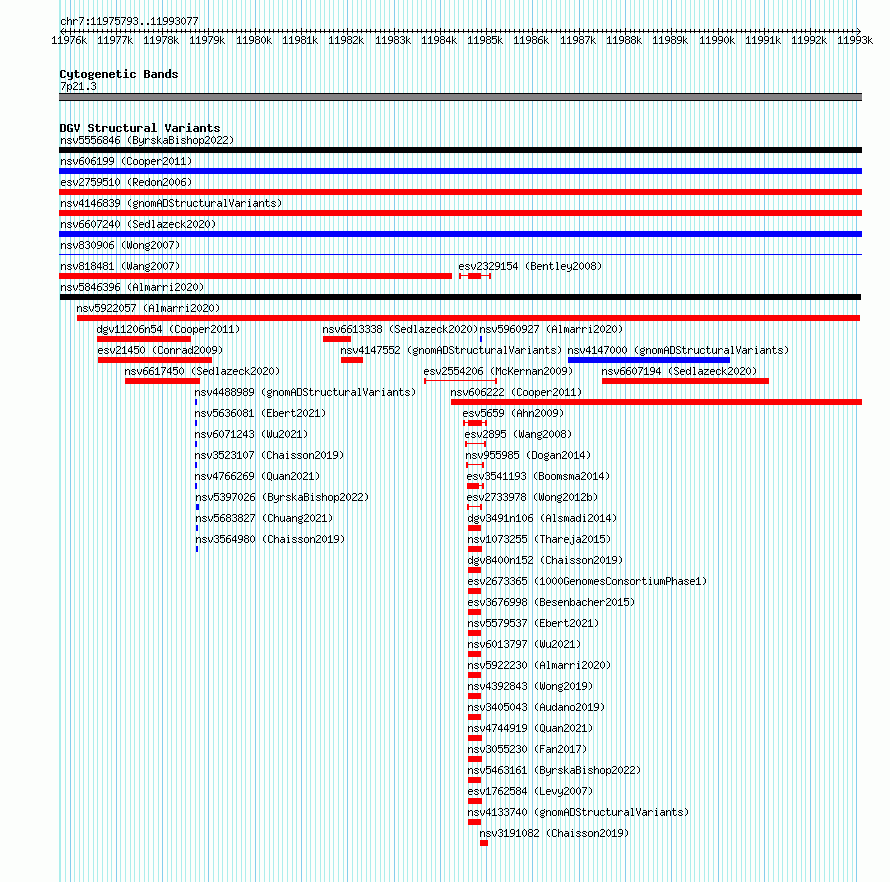Open nsv4488989 (gnomADStructuralVariants) label

click(305, 392)
